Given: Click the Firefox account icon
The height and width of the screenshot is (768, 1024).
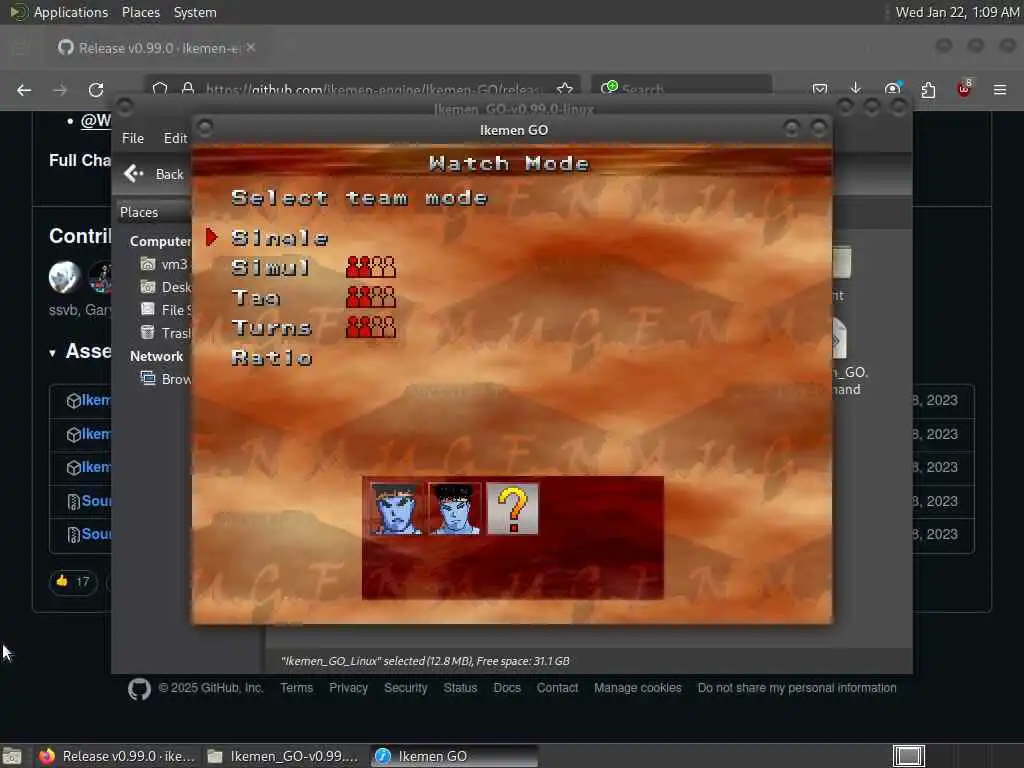Looking at the screenshot, I should pos(892,89).
